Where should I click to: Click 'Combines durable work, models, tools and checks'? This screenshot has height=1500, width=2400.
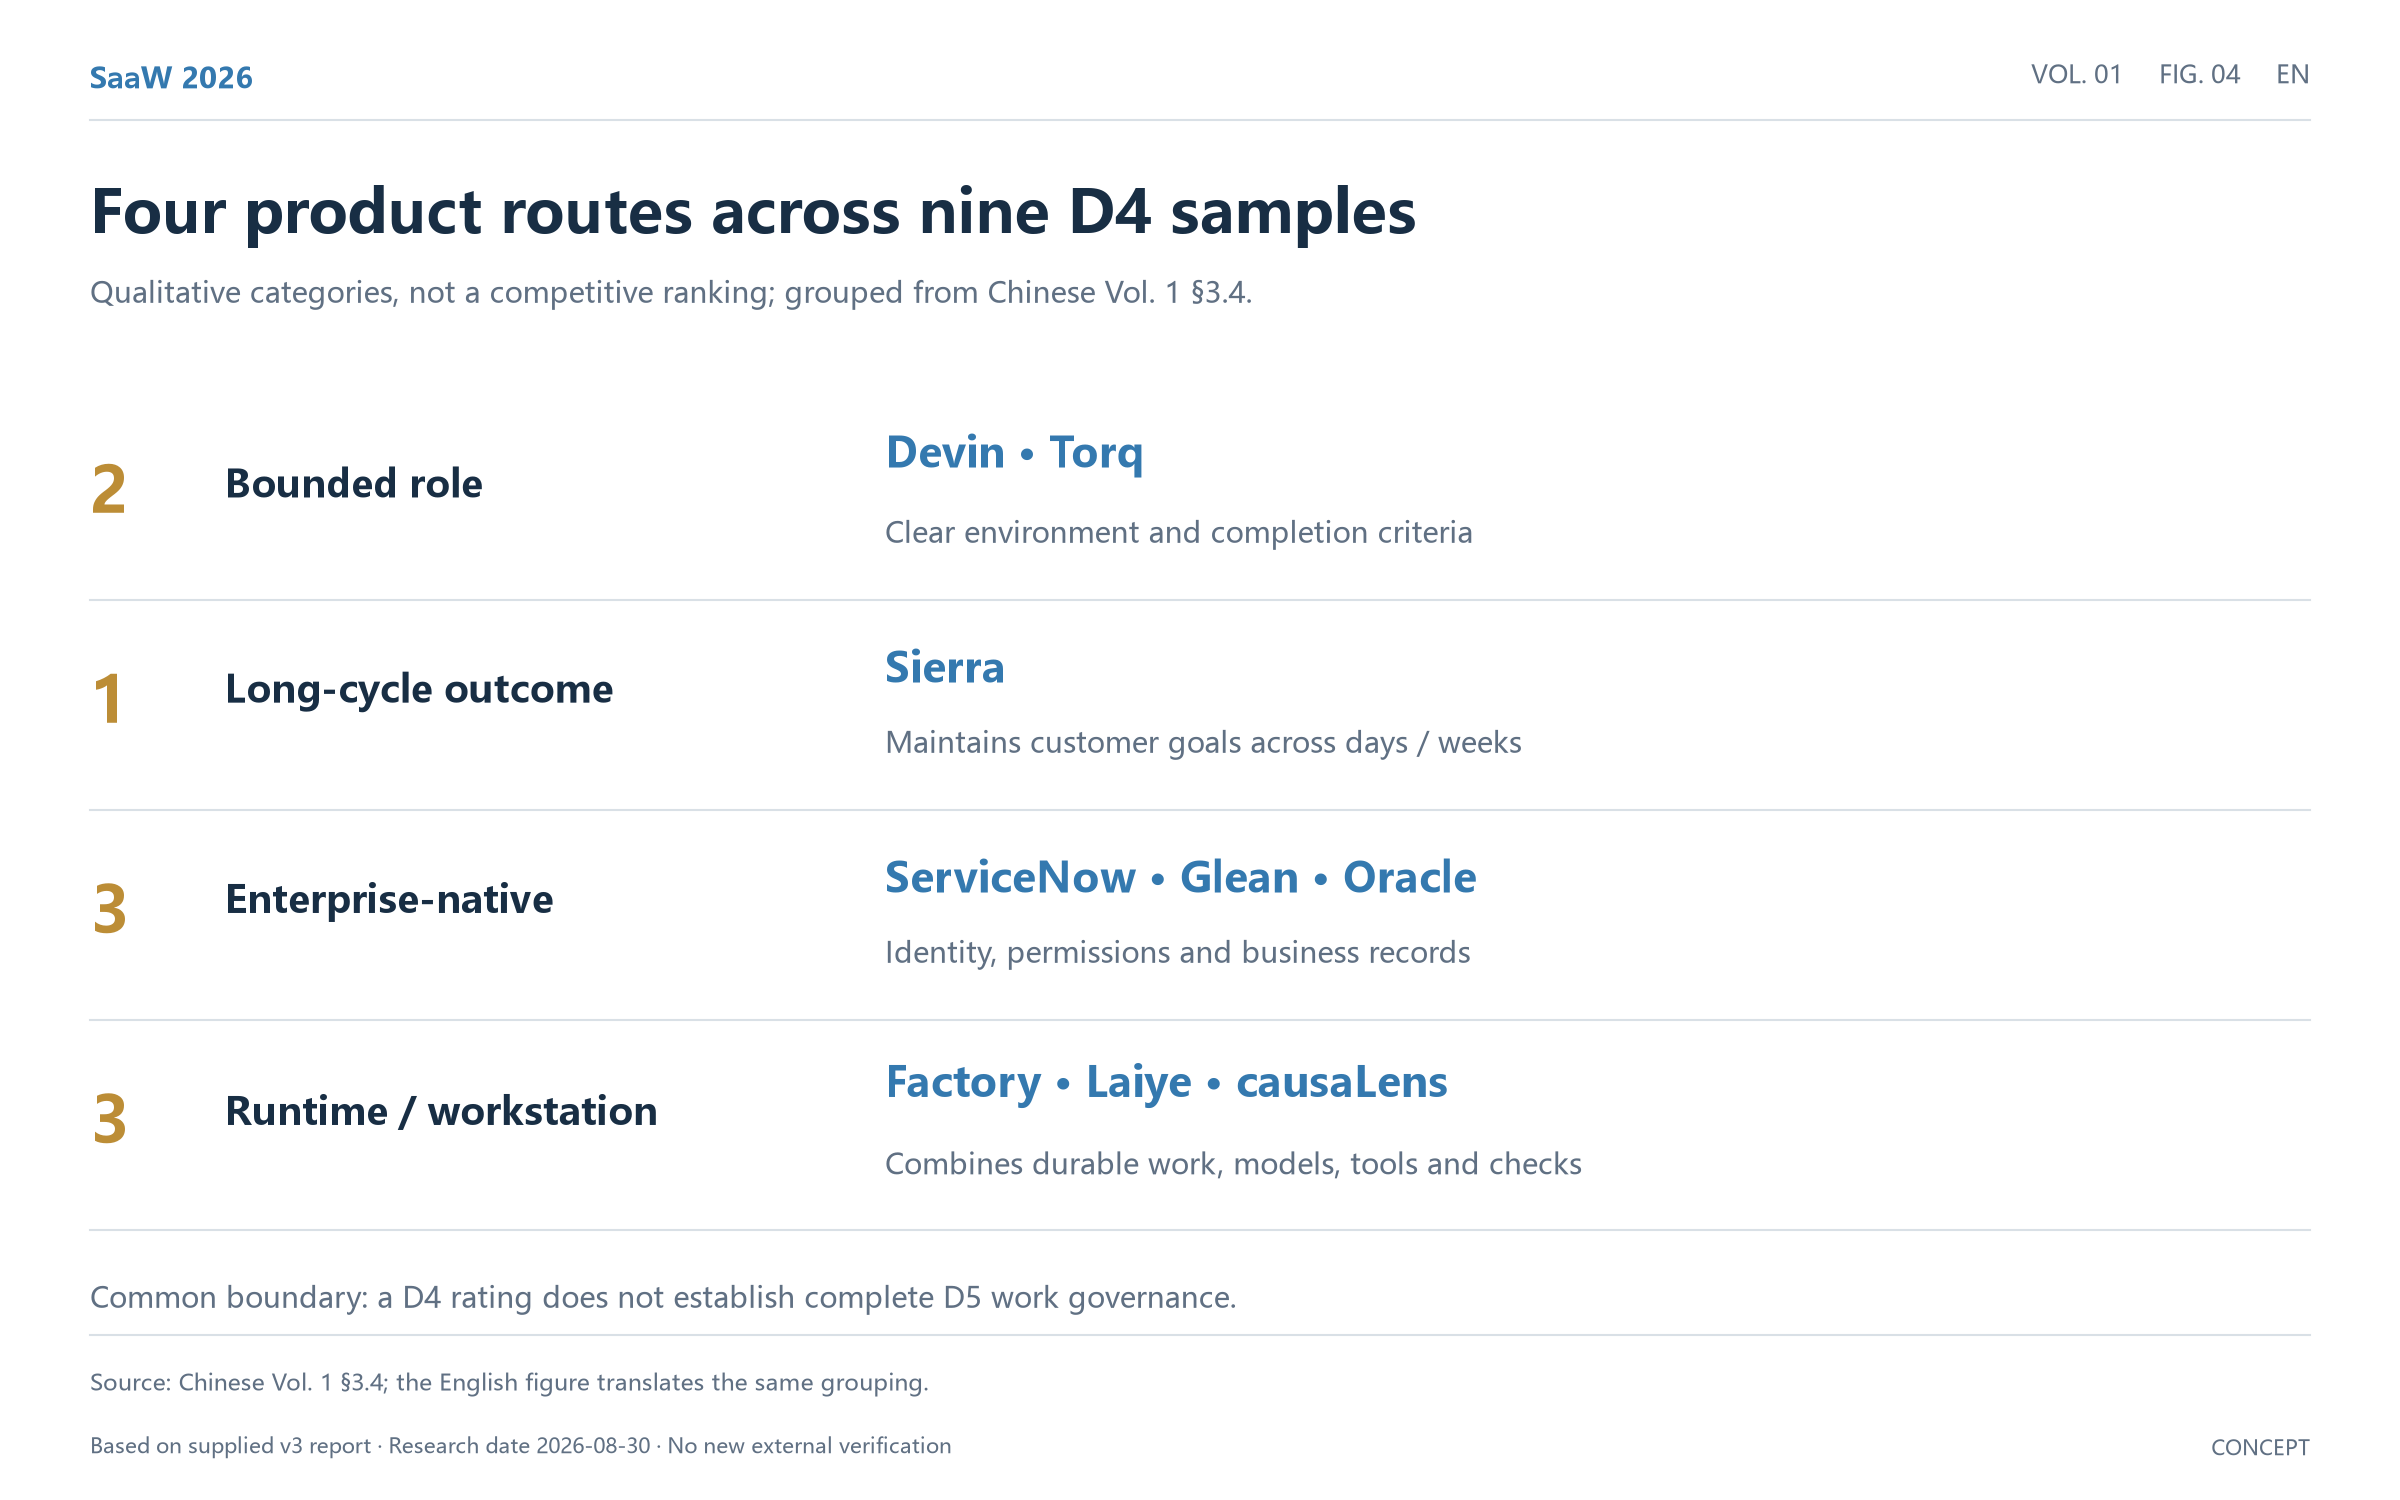(1233, 1164)
